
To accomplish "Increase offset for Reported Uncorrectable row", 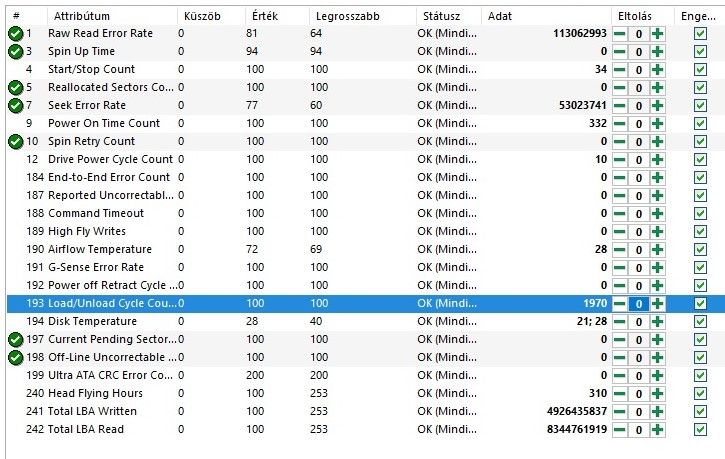I will [657, 196].
